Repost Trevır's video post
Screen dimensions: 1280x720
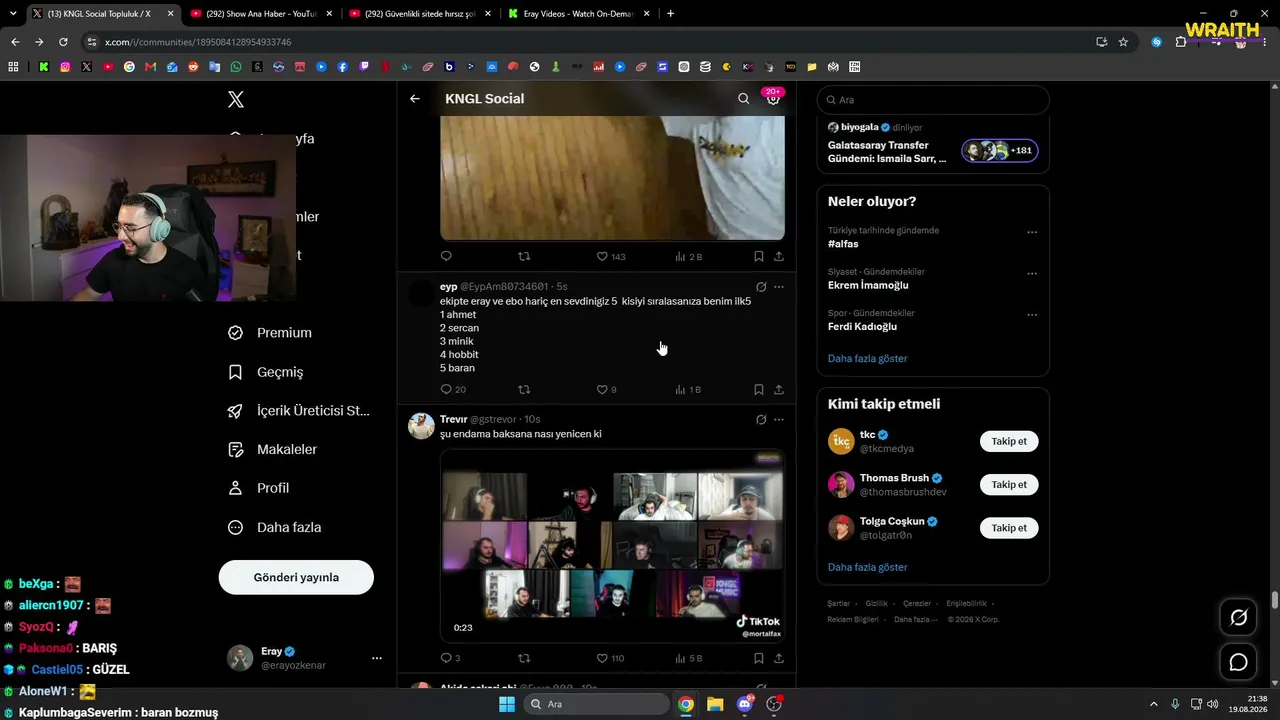click(x=524, y=659)
